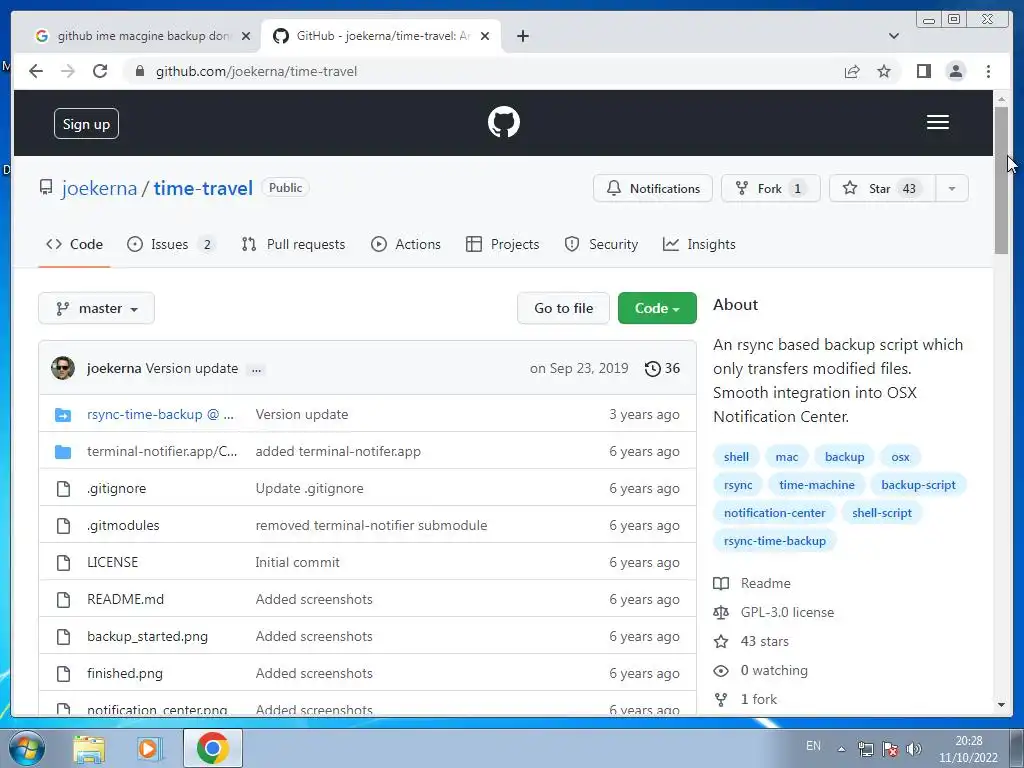The image size is (1024, 768).
Task: Click the submodule folder icon for rsync-time-backup
Action: tap(63, 415)
